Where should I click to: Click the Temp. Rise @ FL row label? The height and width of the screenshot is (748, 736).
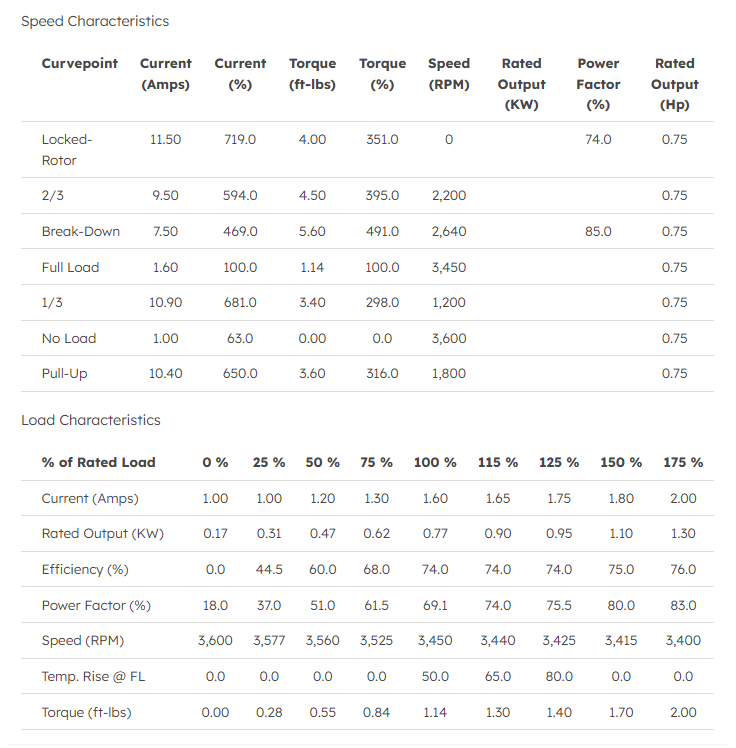point(93,676)
